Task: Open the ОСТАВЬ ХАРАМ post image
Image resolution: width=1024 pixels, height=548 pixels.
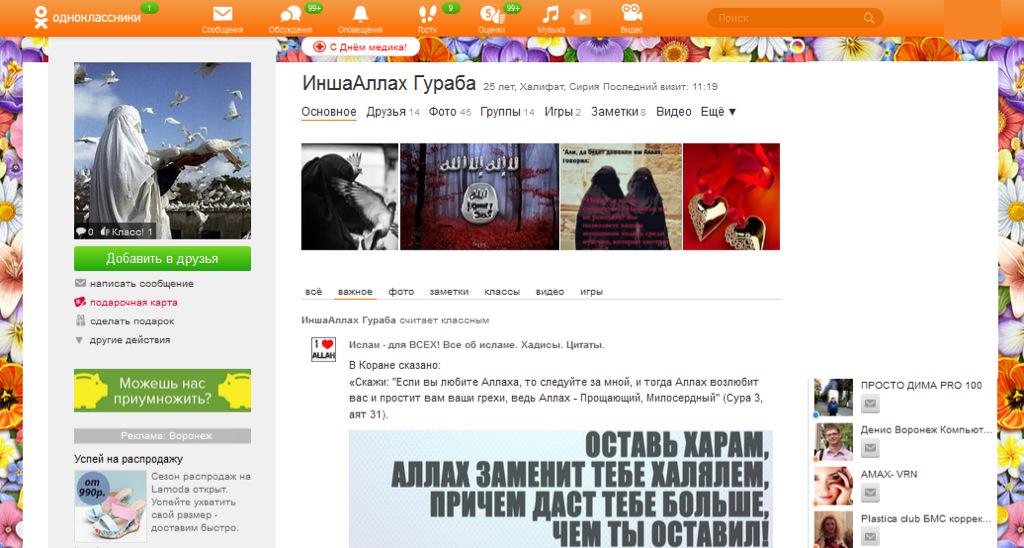Action: pos(561,489)
